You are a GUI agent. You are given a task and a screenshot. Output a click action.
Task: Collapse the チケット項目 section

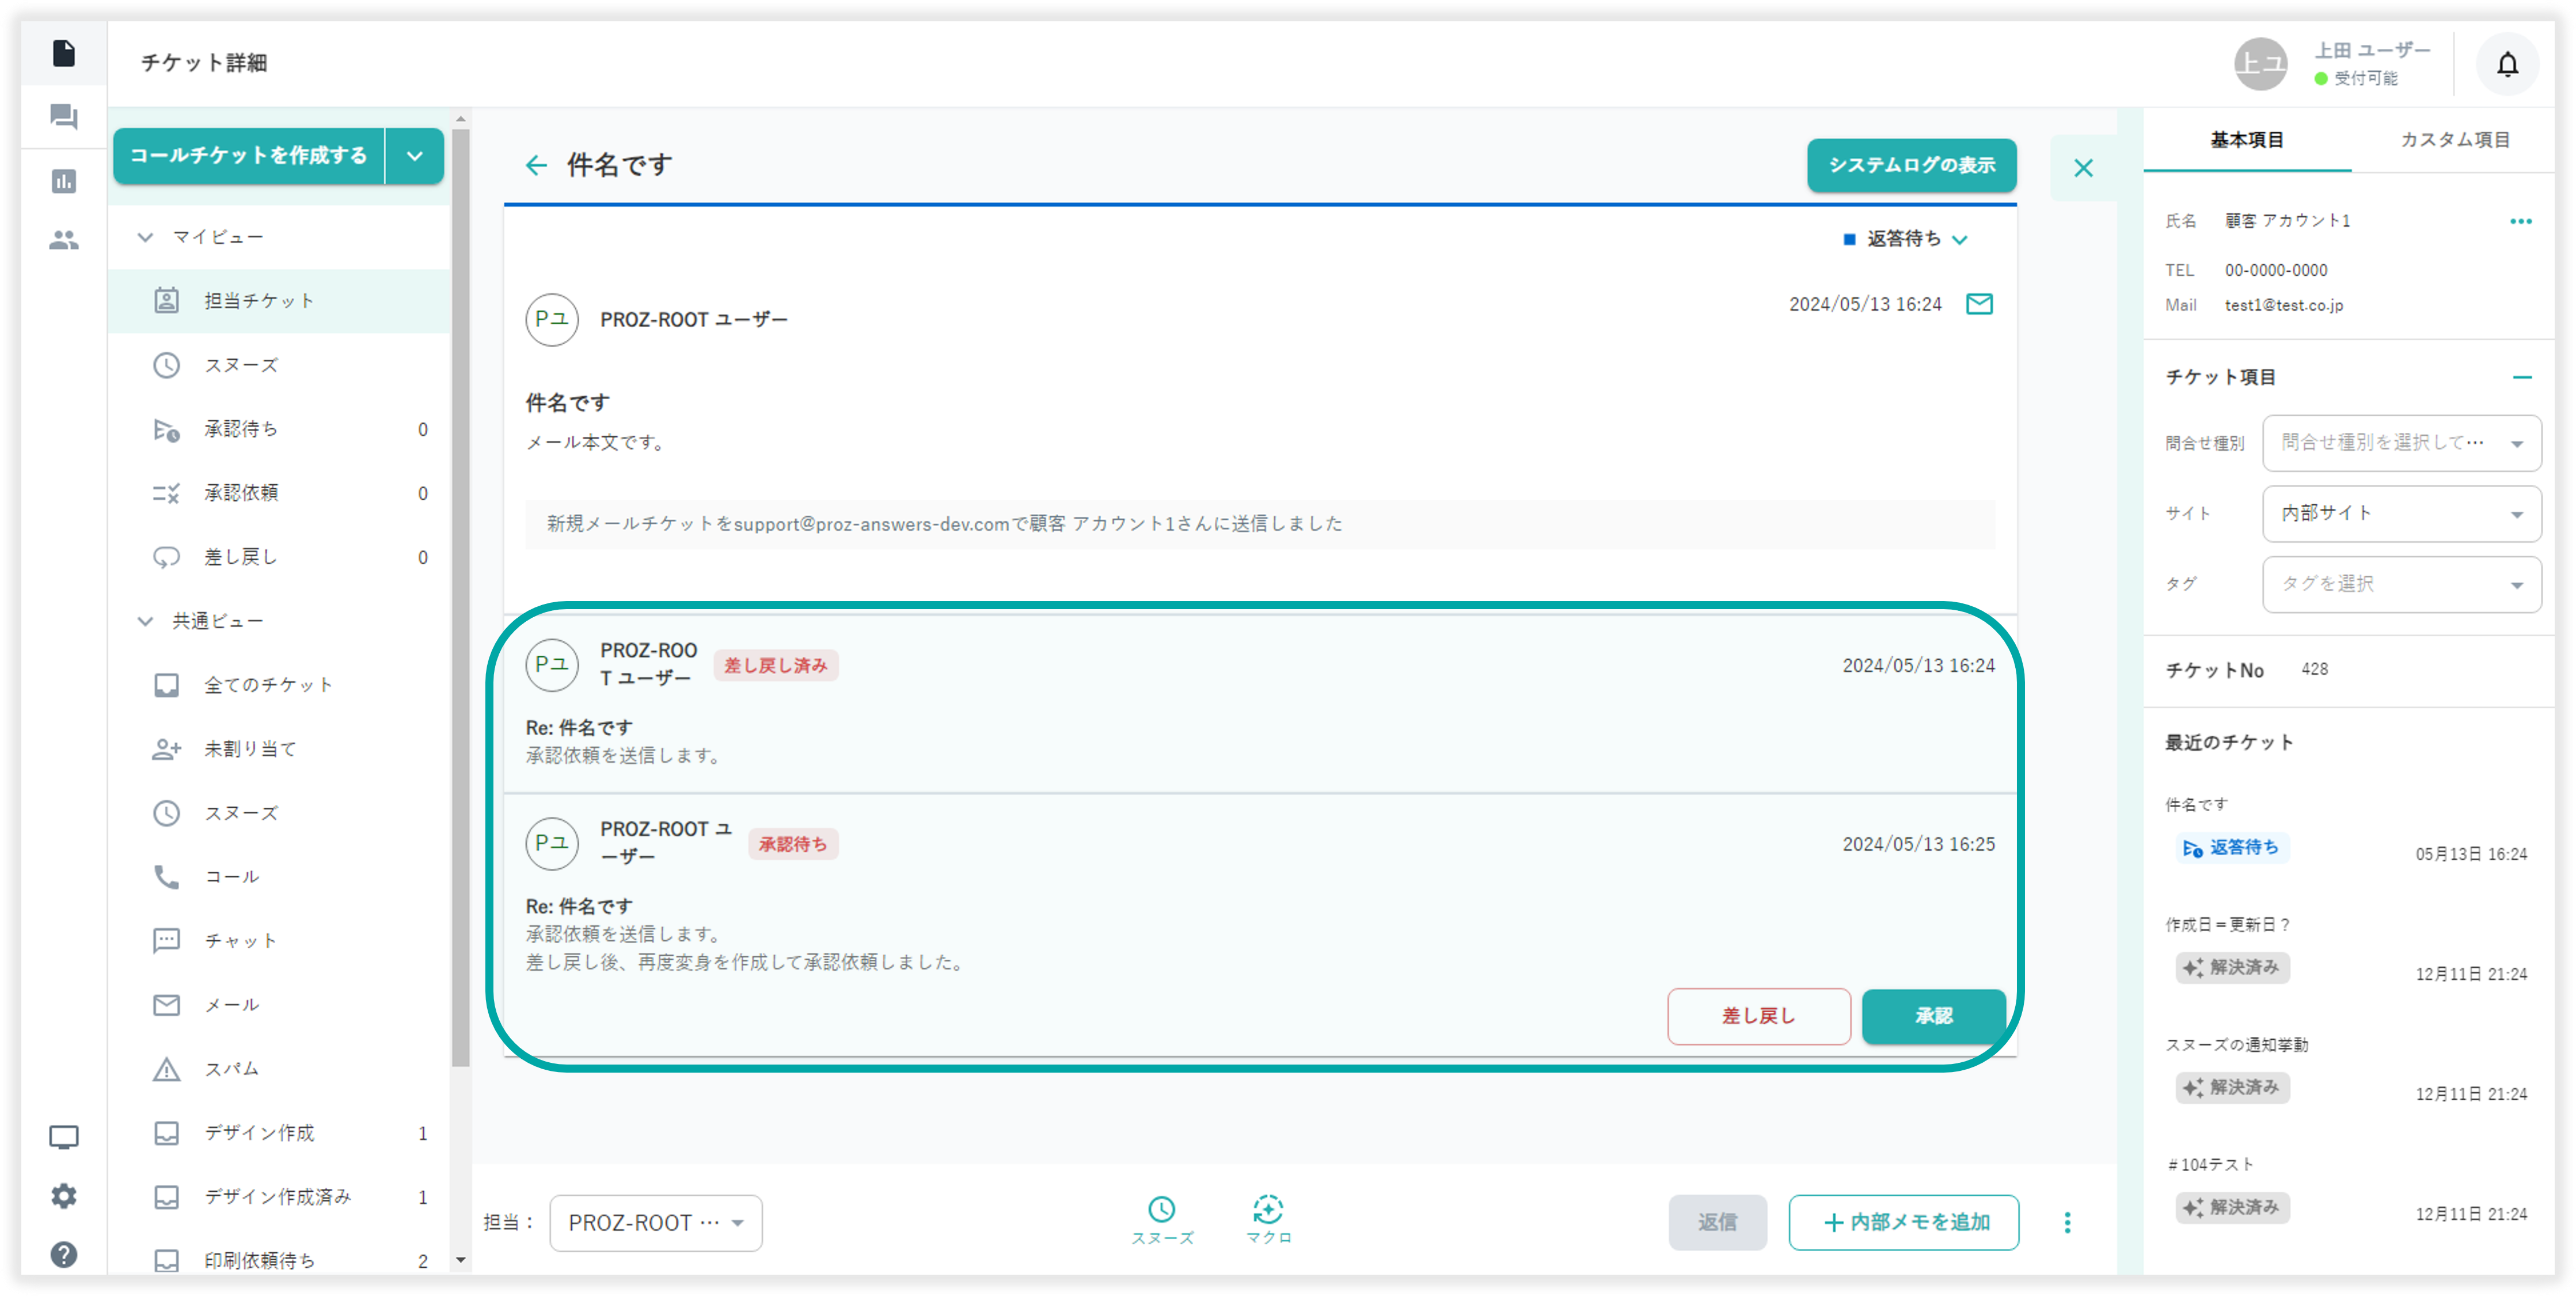tap(2522, 377)
